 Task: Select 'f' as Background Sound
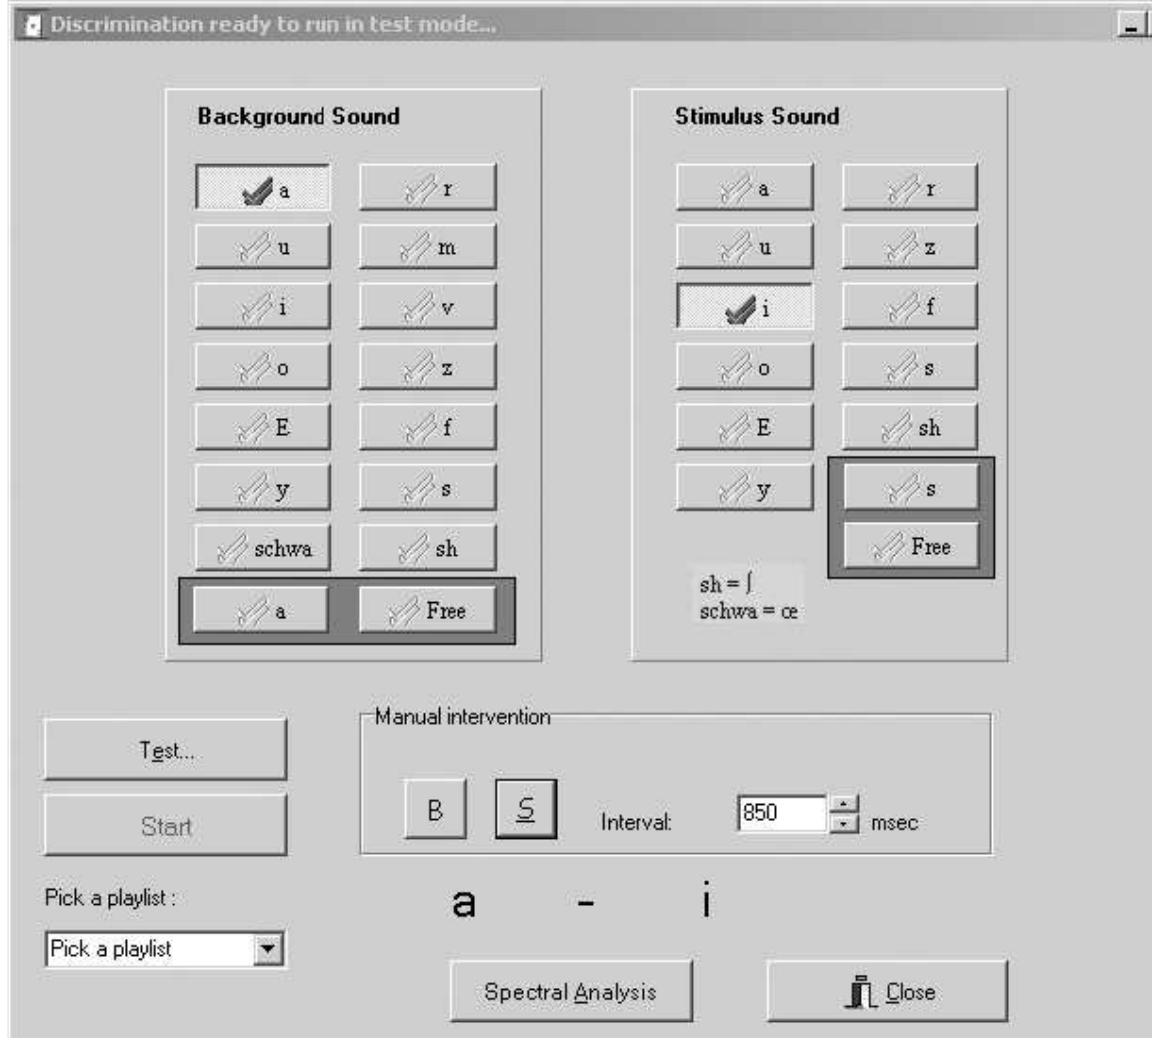[x=428, y=427]
